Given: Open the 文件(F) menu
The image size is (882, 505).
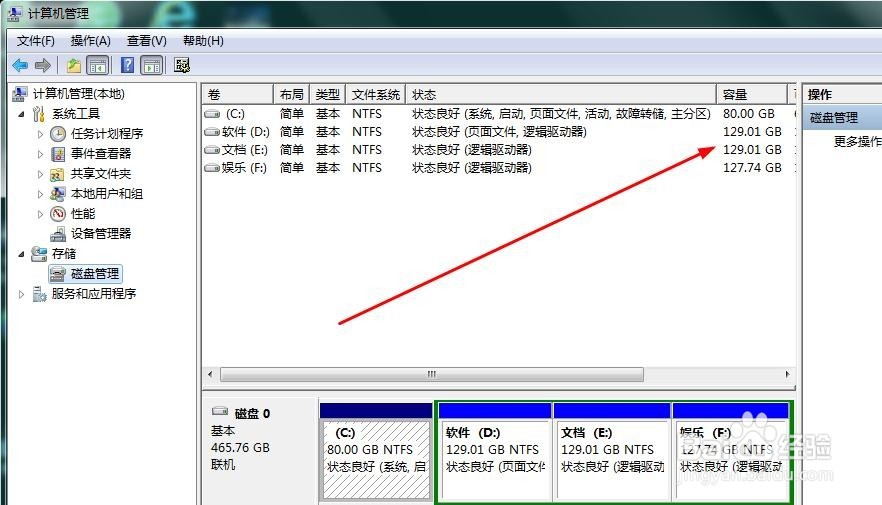Looking at the screenshot, I should click(35, 40).
